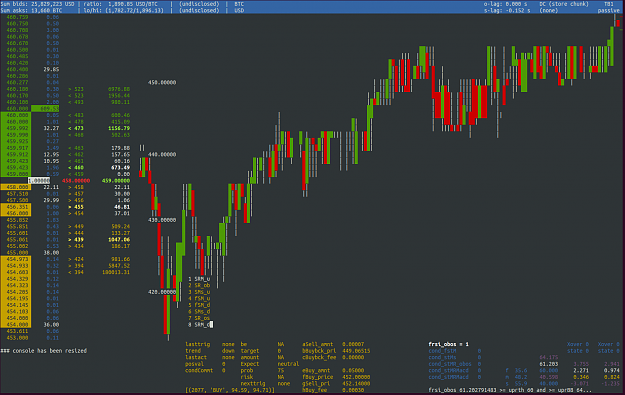Viewport: 625px width, 395px height.
Task: Click the 450.00000 chart axis label
Action: coord(162,83)
